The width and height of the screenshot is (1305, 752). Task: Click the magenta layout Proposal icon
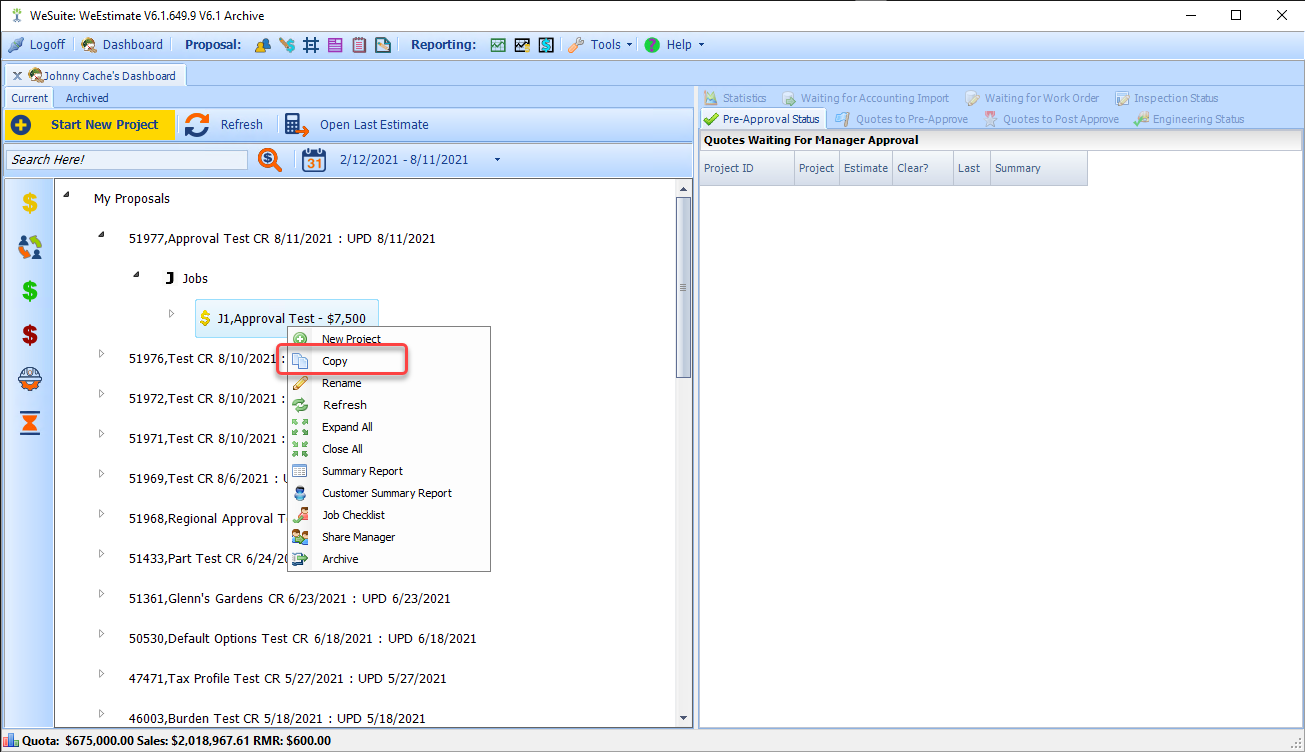[x=335, y=45]
